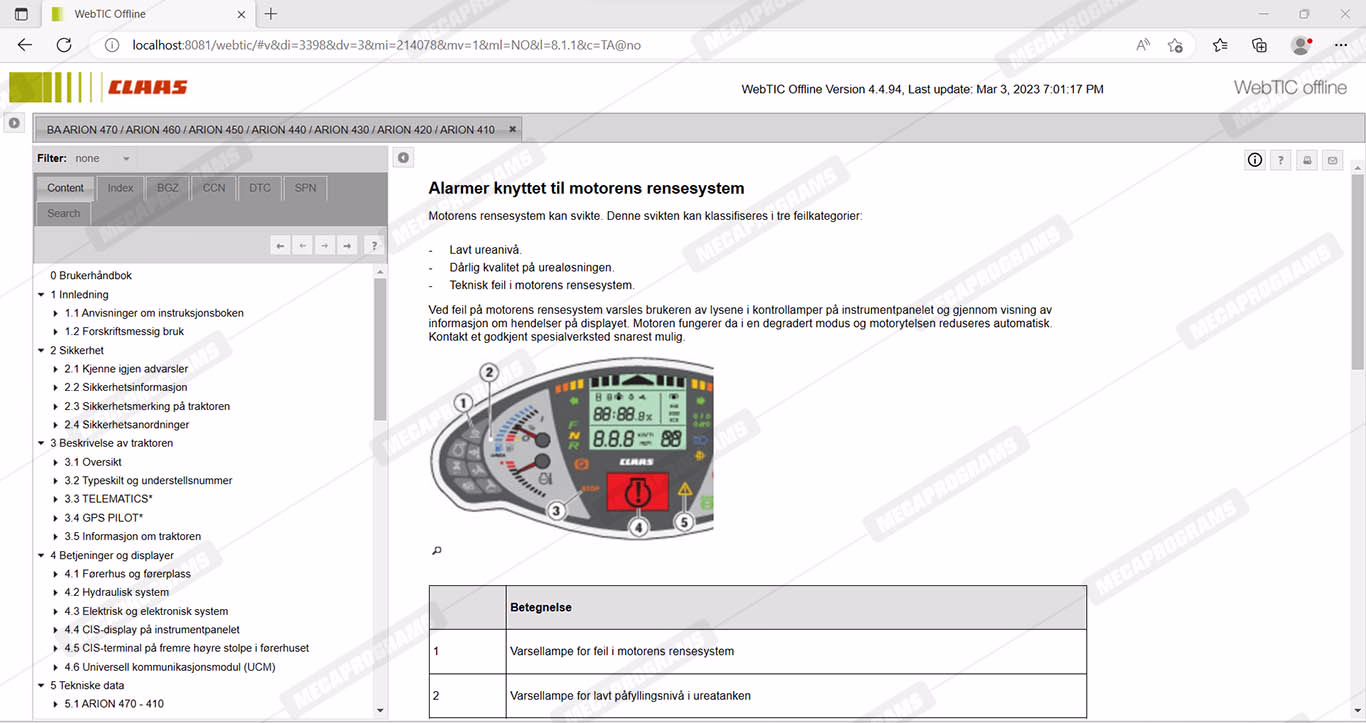Click the Read aloud icon in address bar
The image size is (1366, 723).
click(1143, 45)
